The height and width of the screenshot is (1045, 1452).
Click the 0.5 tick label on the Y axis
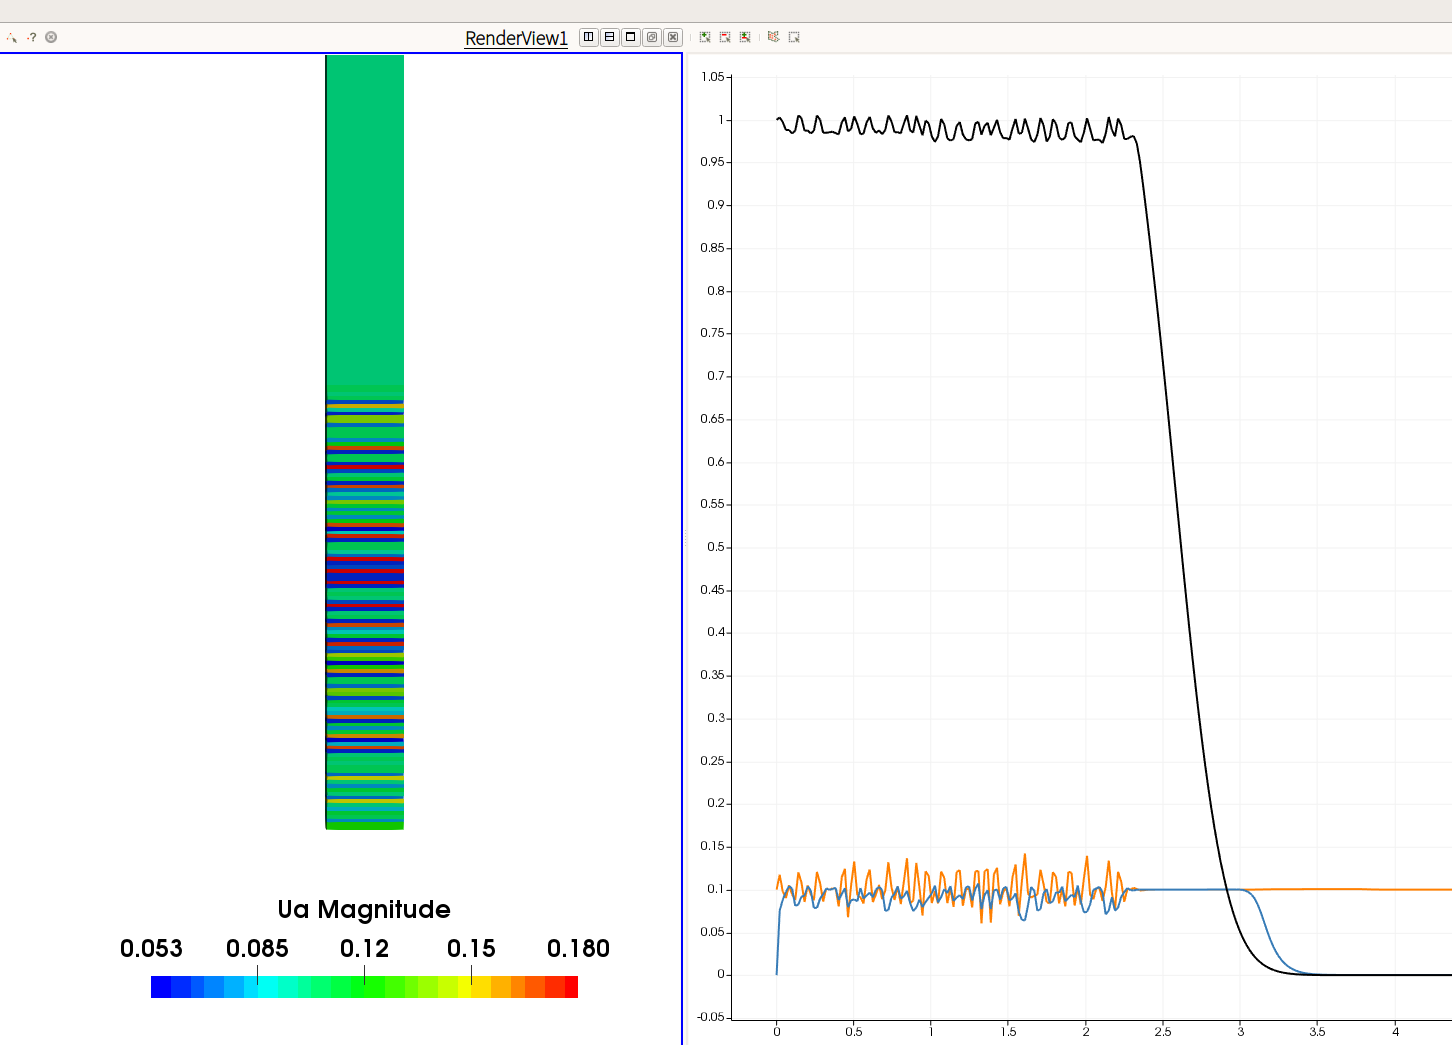[716, 547]
